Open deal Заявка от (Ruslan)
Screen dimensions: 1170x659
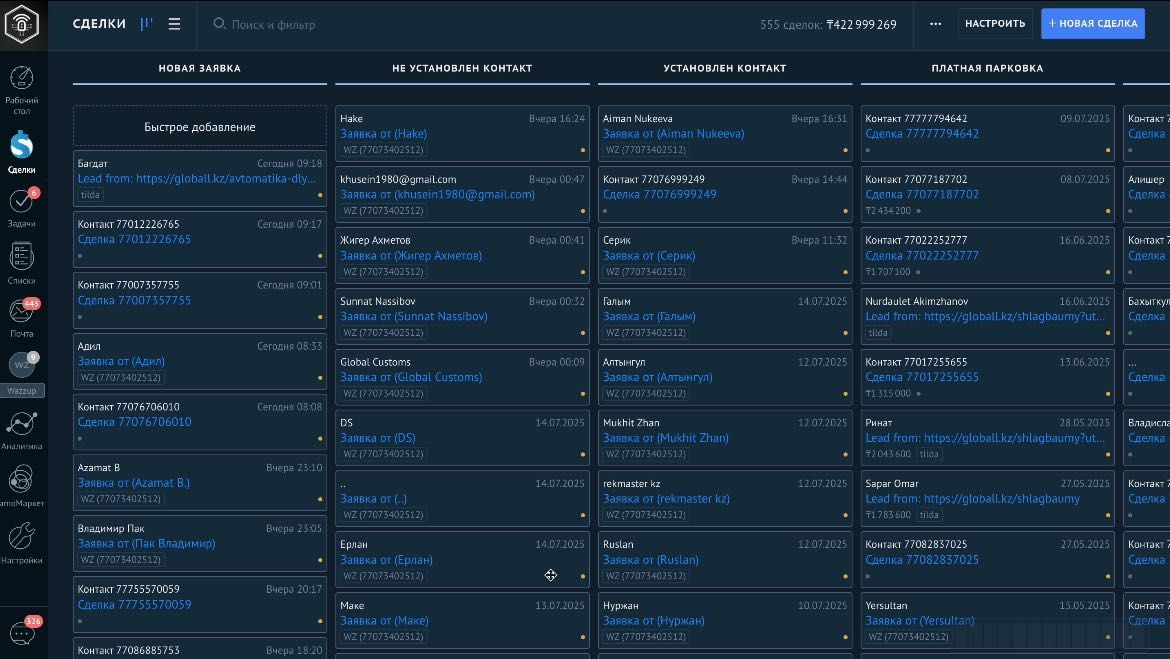[651, 560]
